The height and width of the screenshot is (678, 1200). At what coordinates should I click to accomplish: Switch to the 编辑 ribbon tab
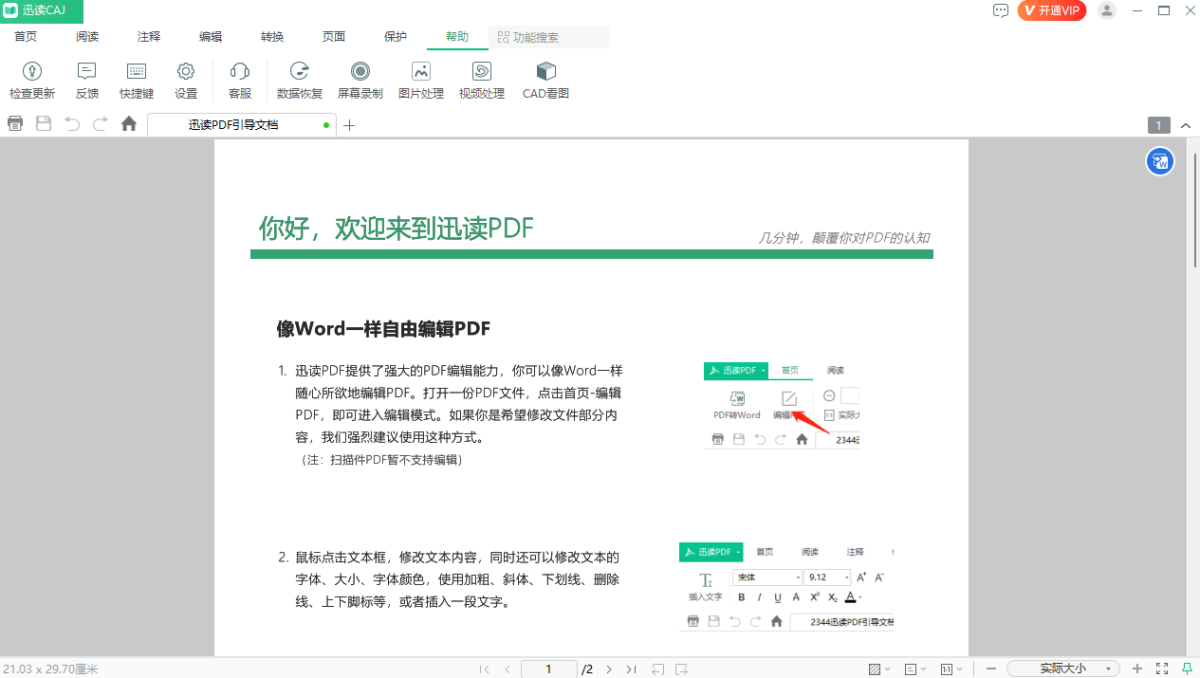(210, 36)
